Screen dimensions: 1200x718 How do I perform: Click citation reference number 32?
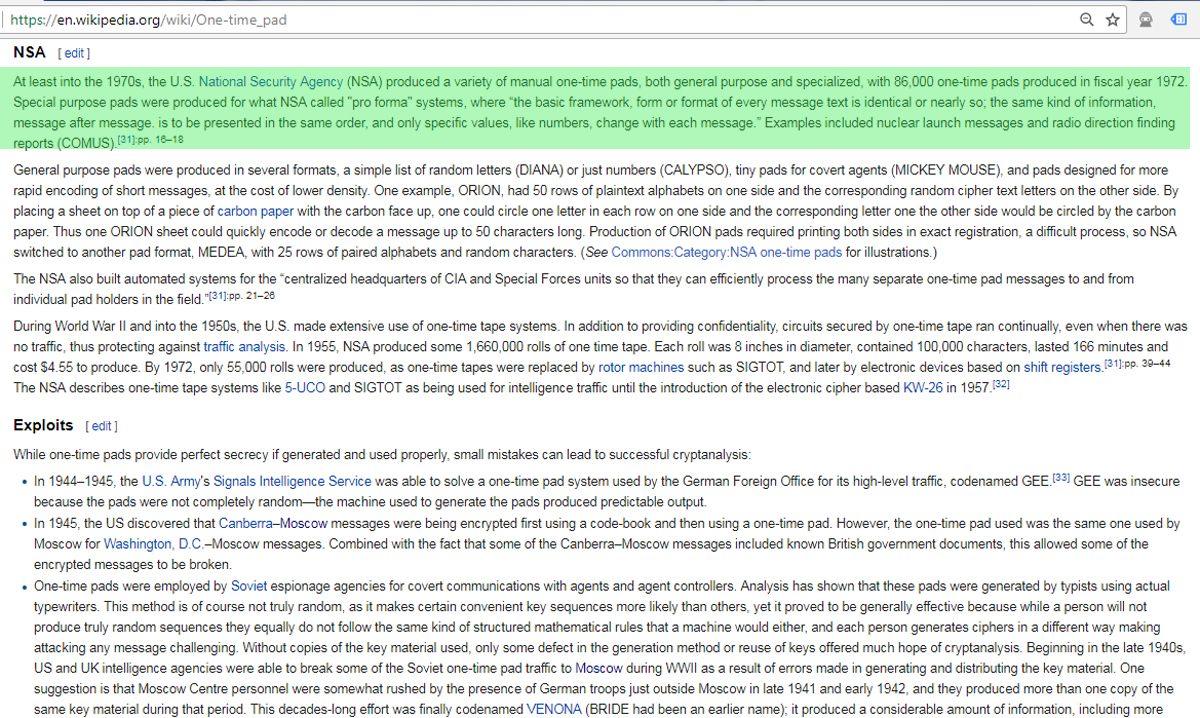(1000, 385)
